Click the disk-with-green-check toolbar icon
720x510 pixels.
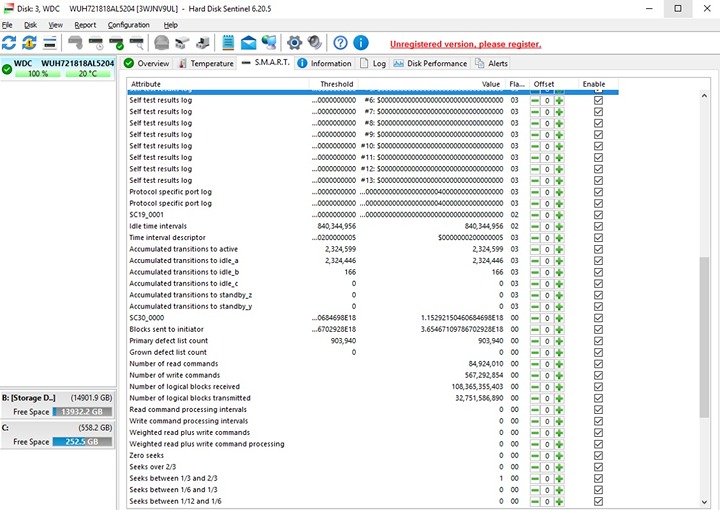pyautogui.click(x=116, y=43)
